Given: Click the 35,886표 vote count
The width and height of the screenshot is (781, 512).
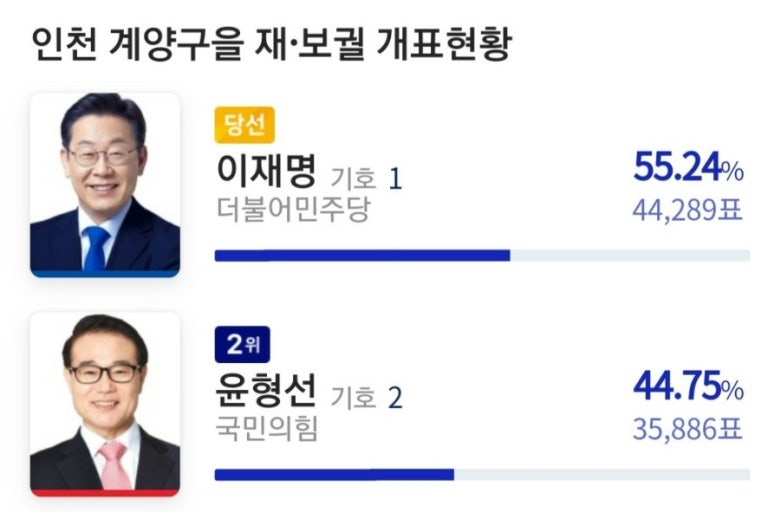Looking at the screenshot, I should [688, 429].
